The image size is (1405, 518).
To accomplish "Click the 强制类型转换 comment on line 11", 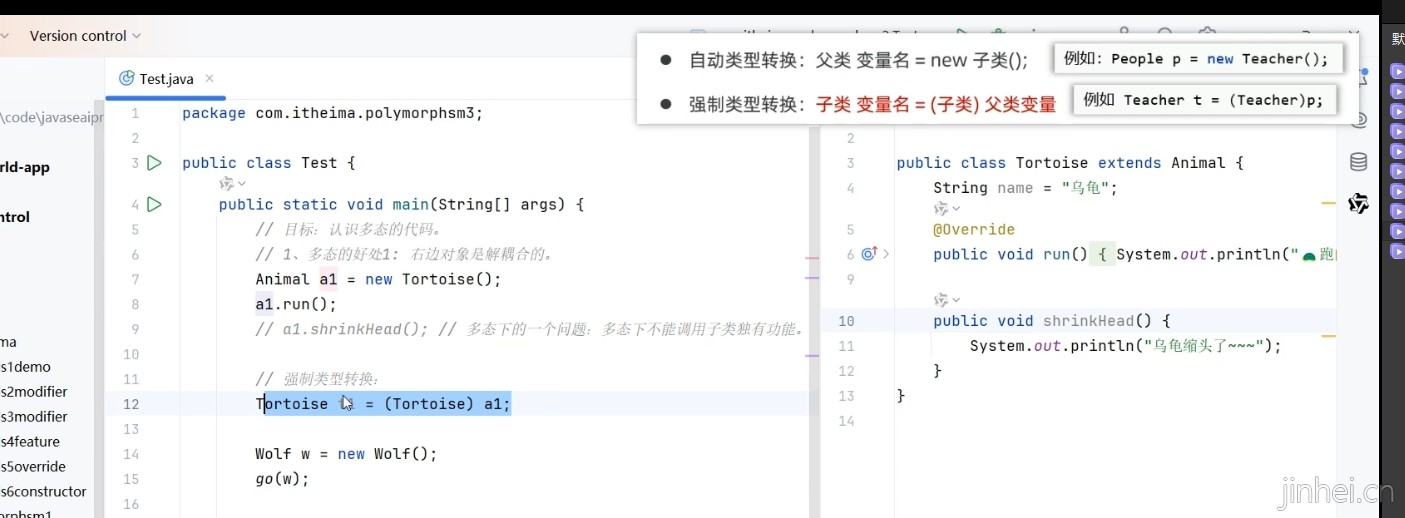I will click(317, 379).
